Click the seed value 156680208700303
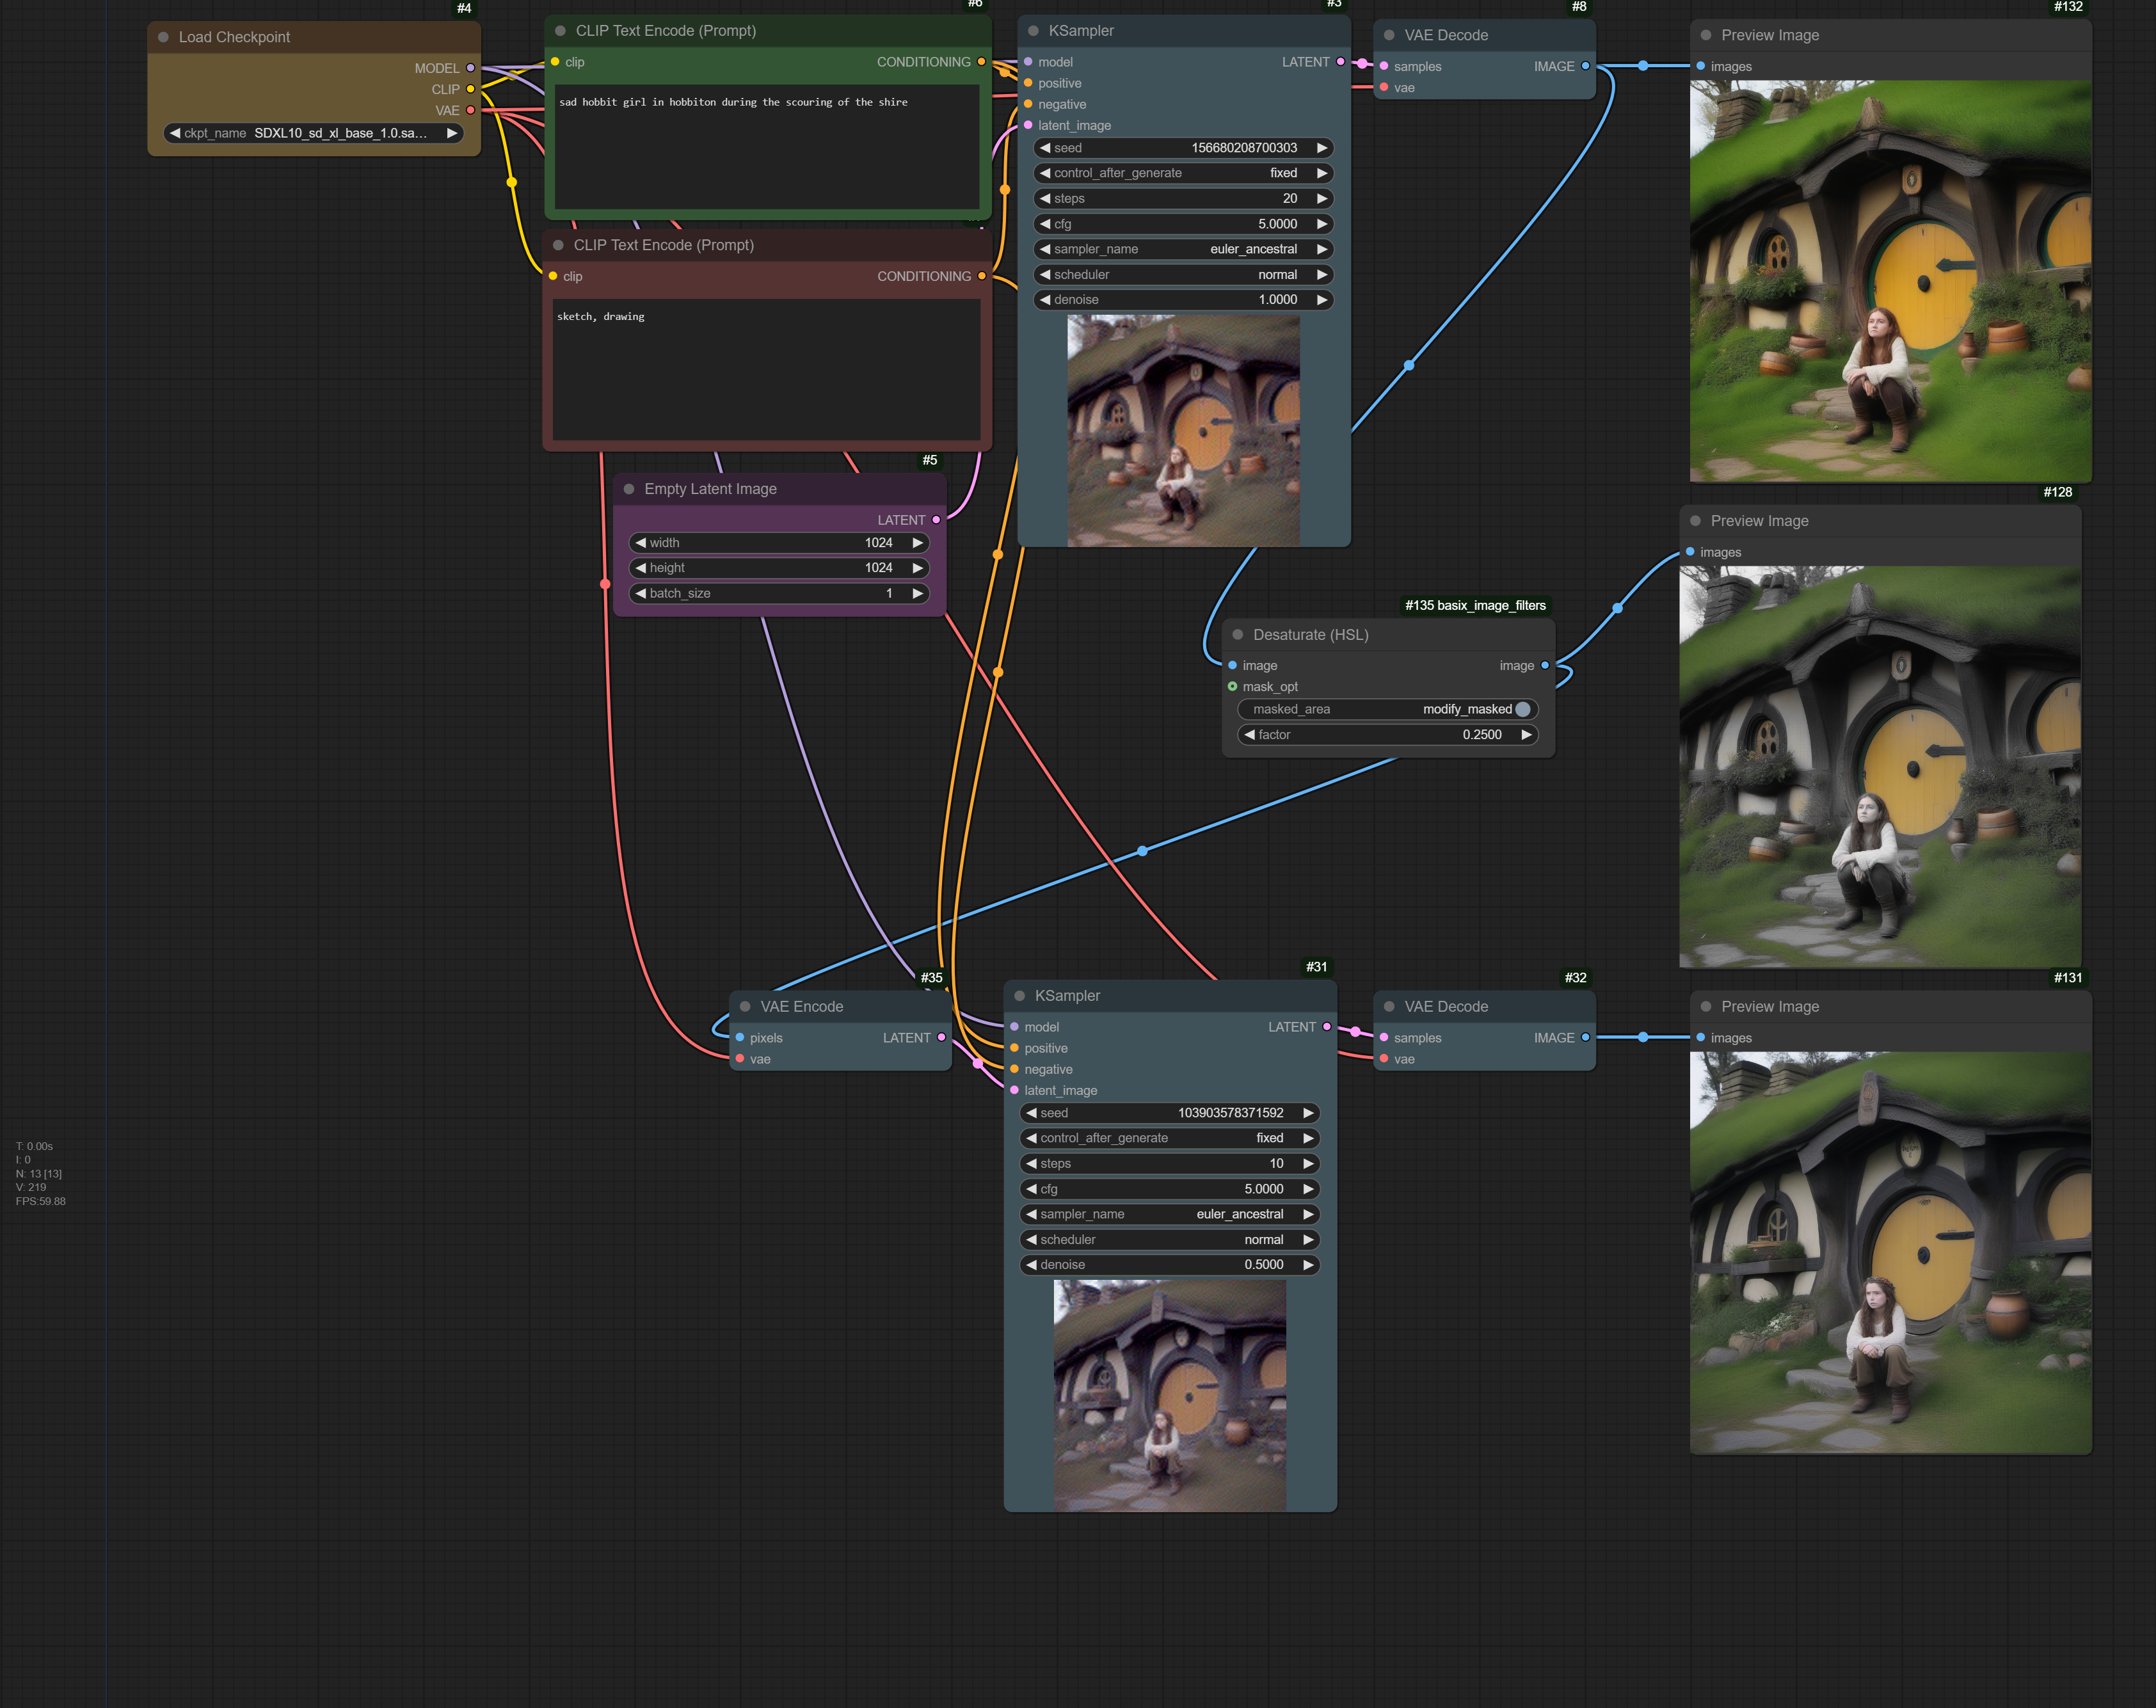Image resolution: width=2156 pixels, height=1708 pixels. [x=1244, y=147]
